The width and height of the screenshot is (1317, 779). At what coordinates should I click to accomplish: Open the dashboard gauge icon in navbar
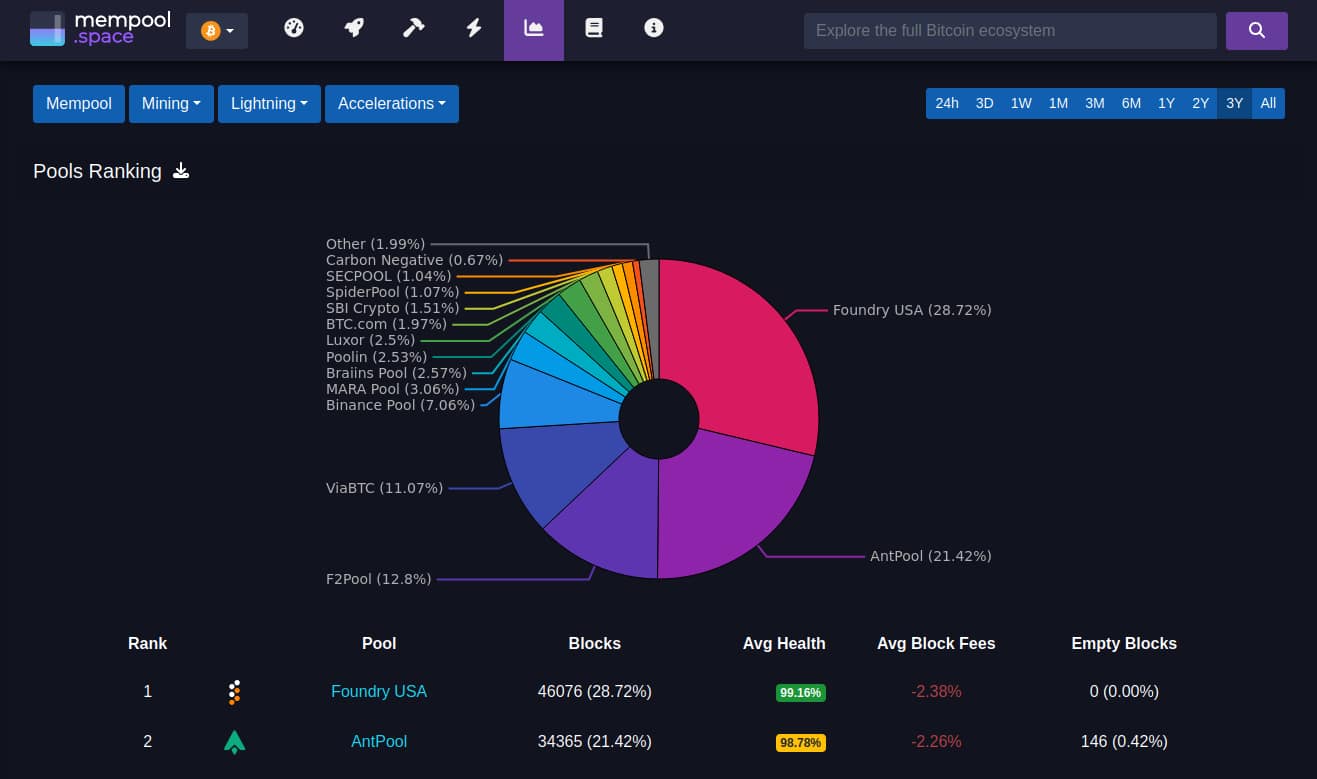(293, 28)
